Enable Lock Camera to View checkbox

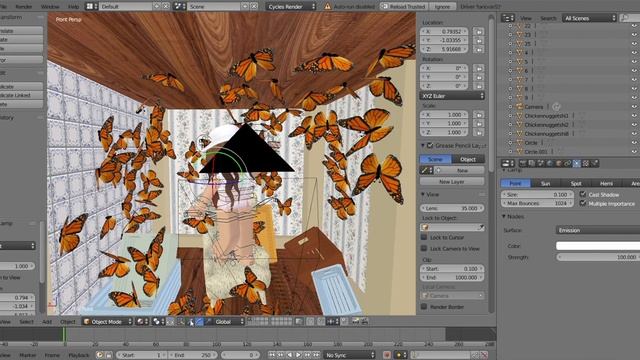point(424,248)
